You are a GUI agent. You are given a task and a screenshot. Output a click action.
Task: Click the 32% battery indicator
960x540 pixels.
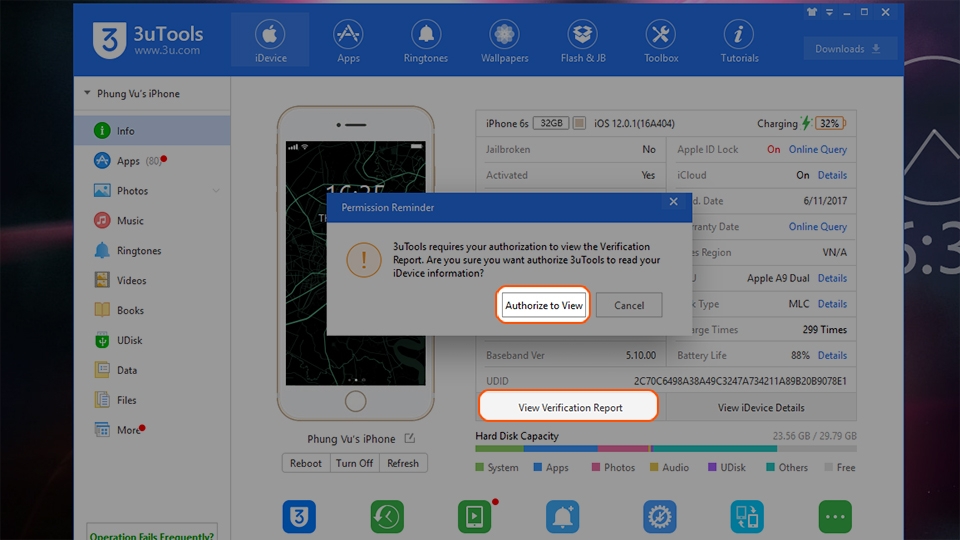pyautogui.click(x=830, y=123)
